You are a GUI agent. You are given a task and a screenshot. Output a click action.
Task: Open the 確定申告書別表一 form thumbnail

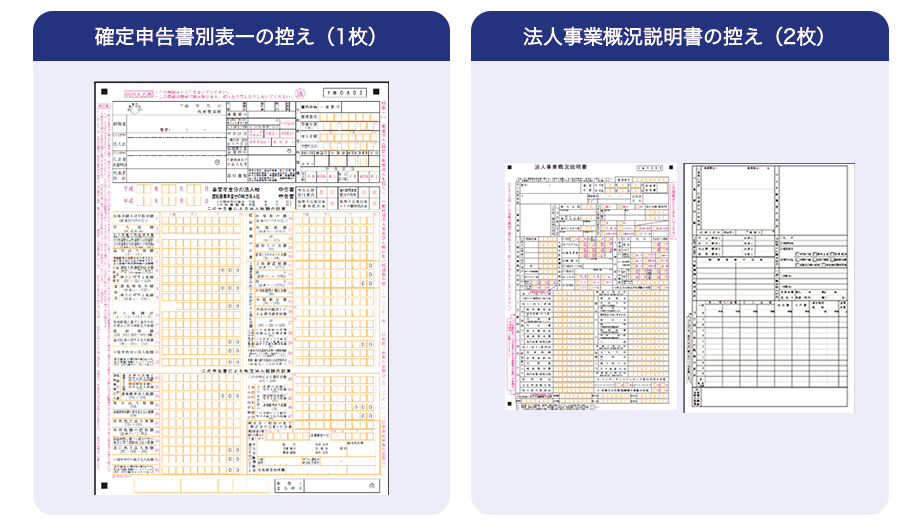[241, 288]
